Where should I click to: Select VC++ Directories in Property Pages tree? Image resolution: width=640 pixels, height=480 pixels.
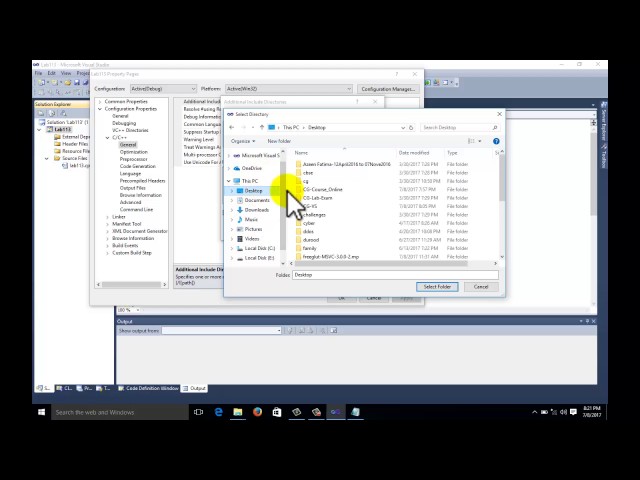pyautogui.click(x=130, y=130)
